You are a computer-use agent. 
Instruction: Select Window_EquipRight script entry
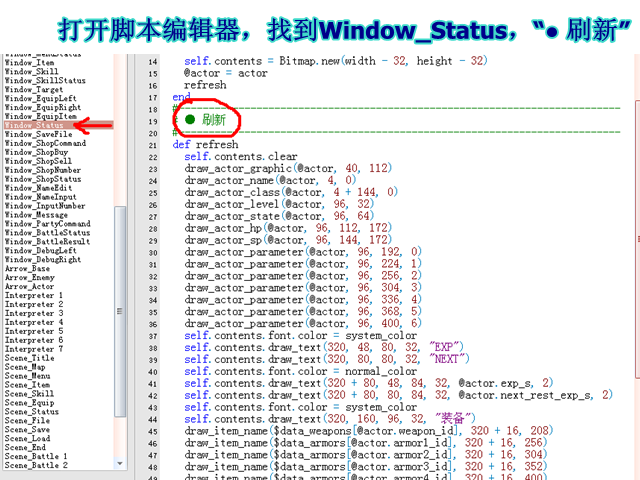click(43, 107)
